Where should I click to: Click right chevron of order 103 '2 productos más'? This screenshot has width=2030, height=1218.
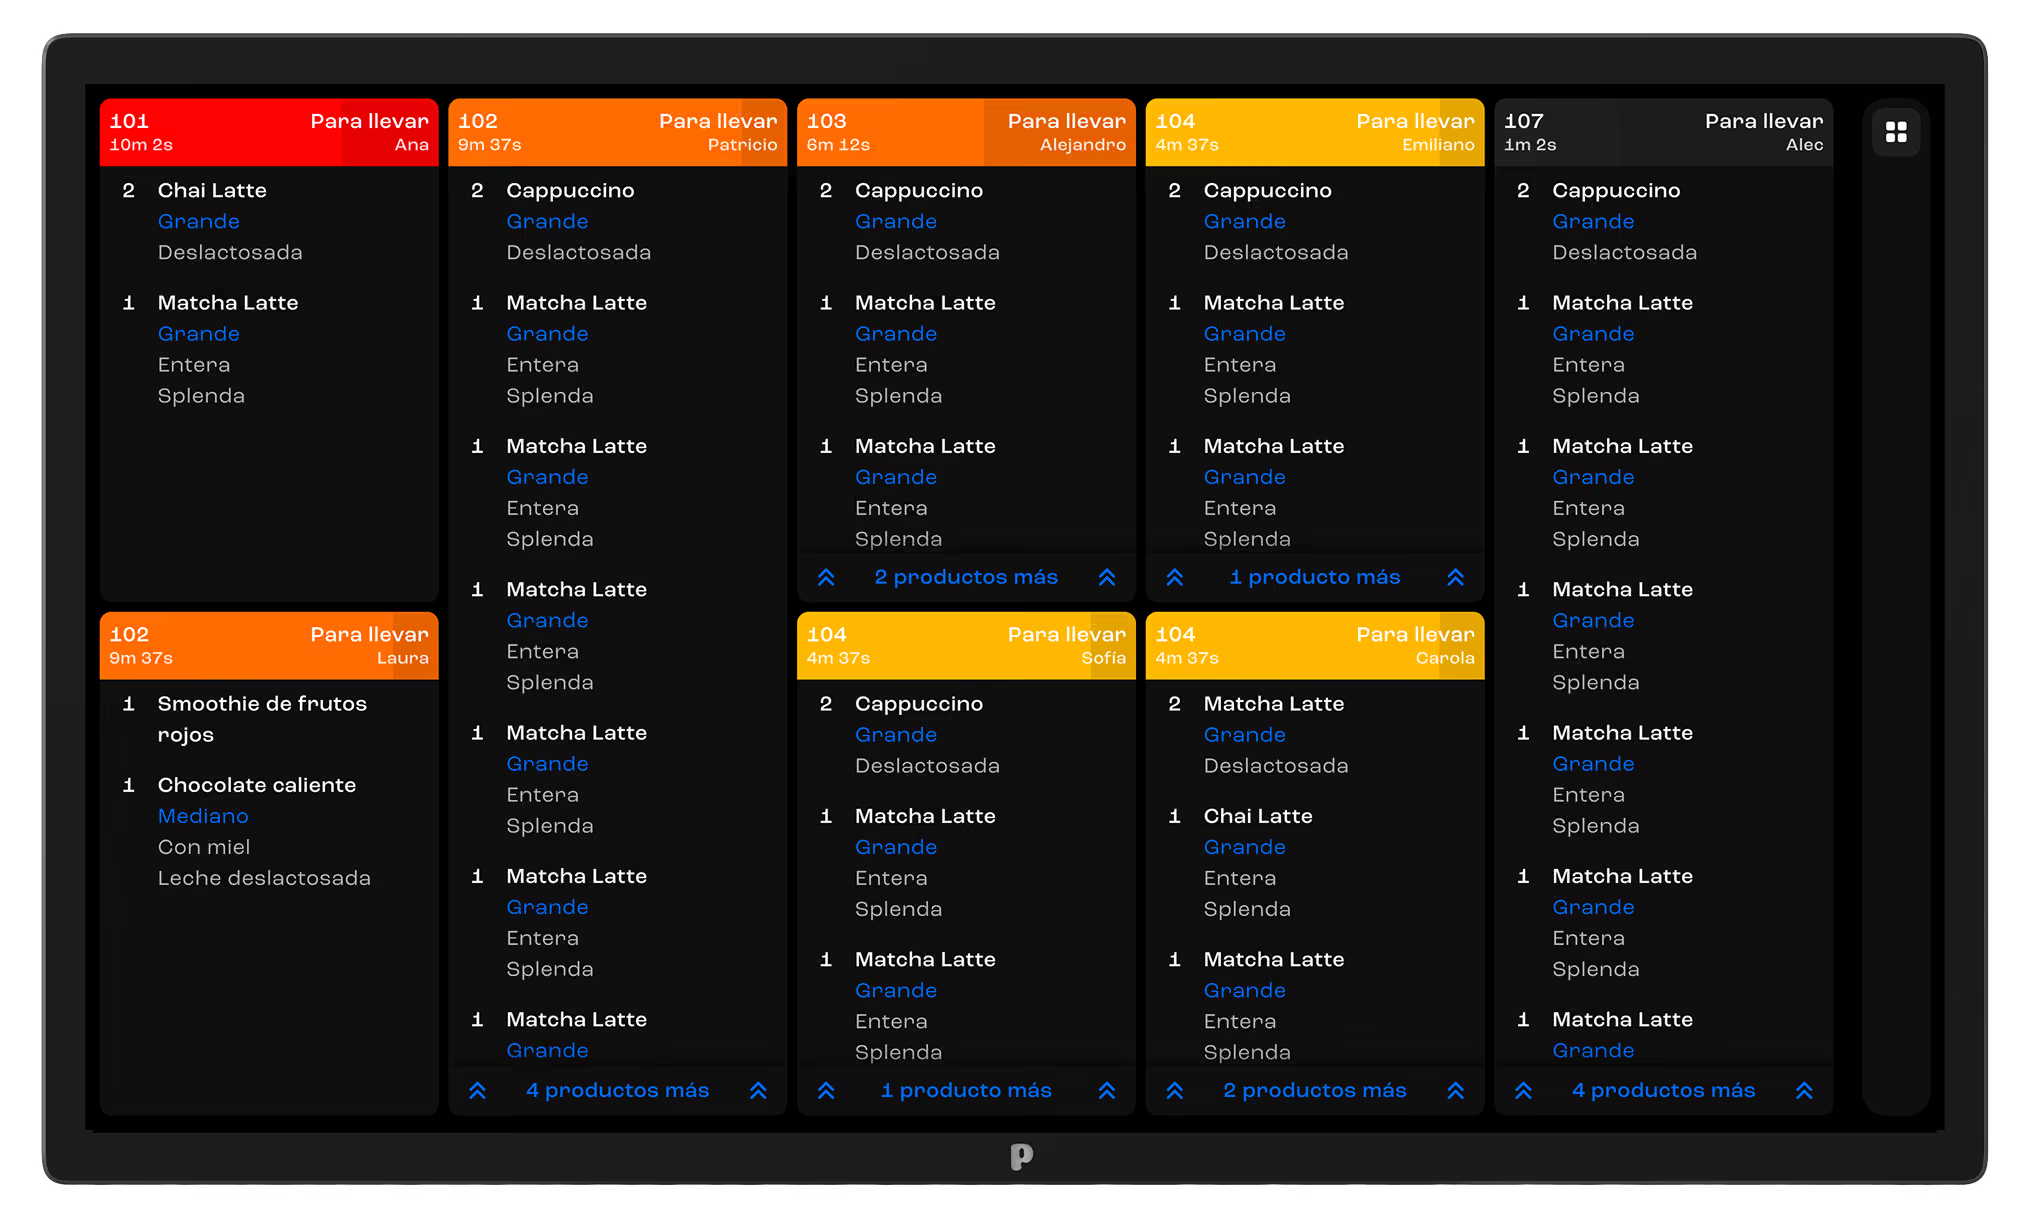pyautogui.click(x=1107, y=577)
